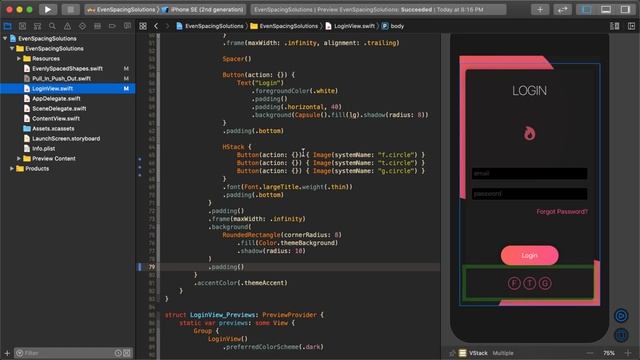
Task: Click the G circle button in the preview
Action: point(545,283)
